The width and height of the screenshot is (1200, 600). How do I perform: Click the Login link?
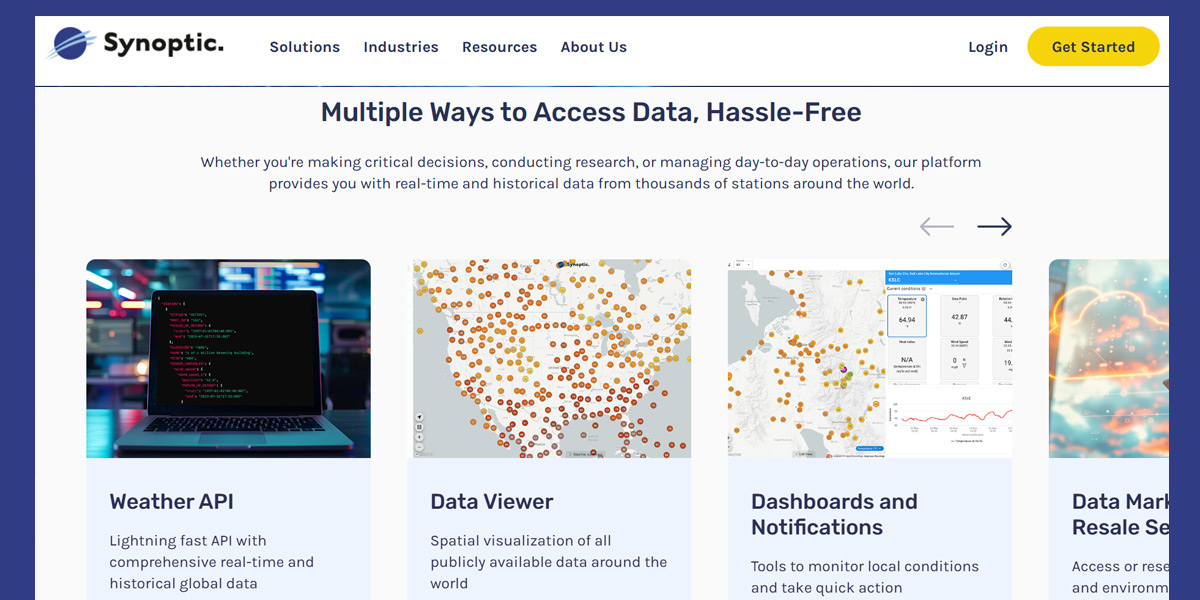987,47
